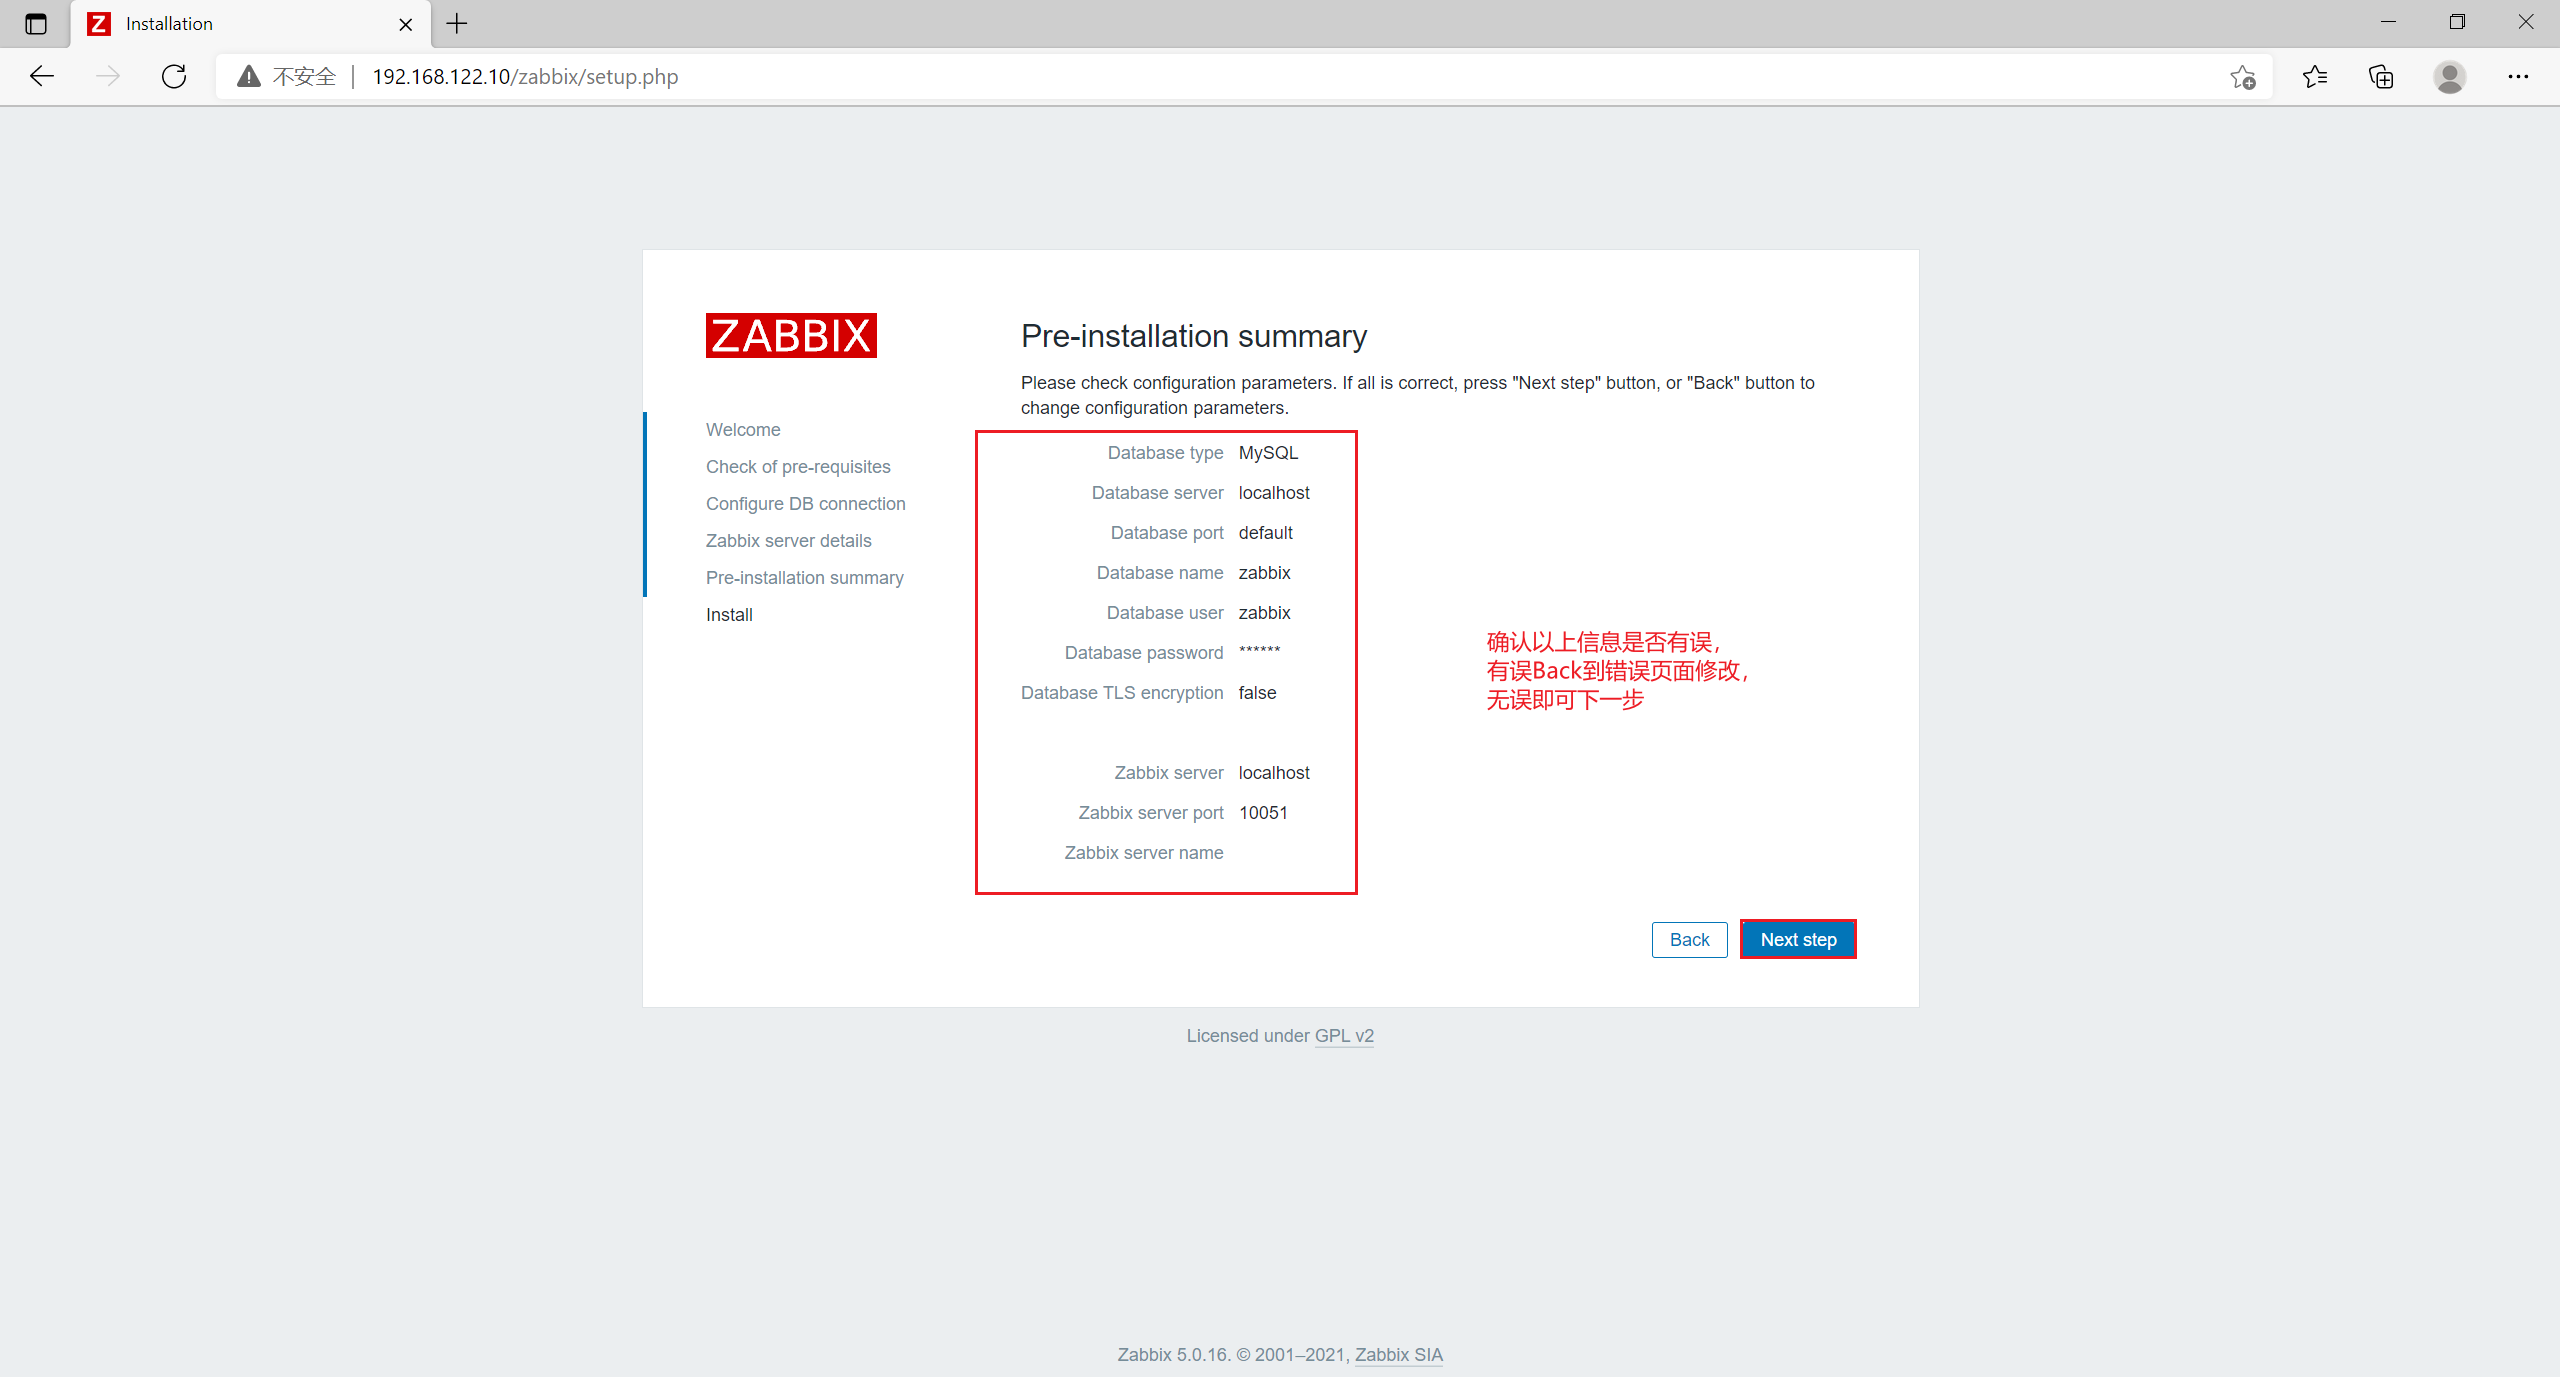Screen dimensions: 2560x1377
Task: Click the not-secure warning triangle icon
Action: tap(248, 76)
